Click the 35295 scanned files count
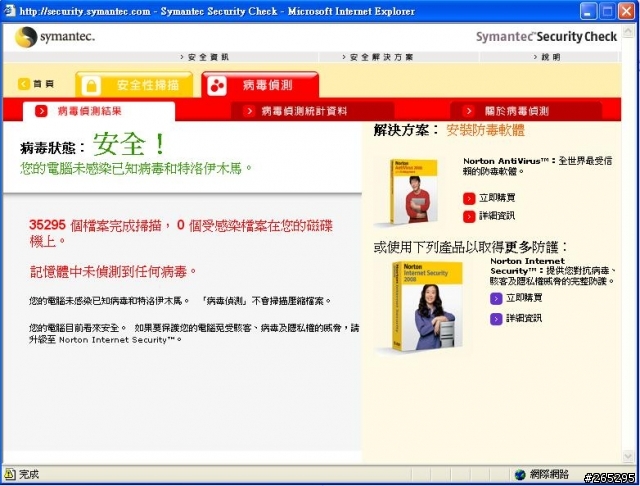The image size is (640, 486). tap(47, 225)
